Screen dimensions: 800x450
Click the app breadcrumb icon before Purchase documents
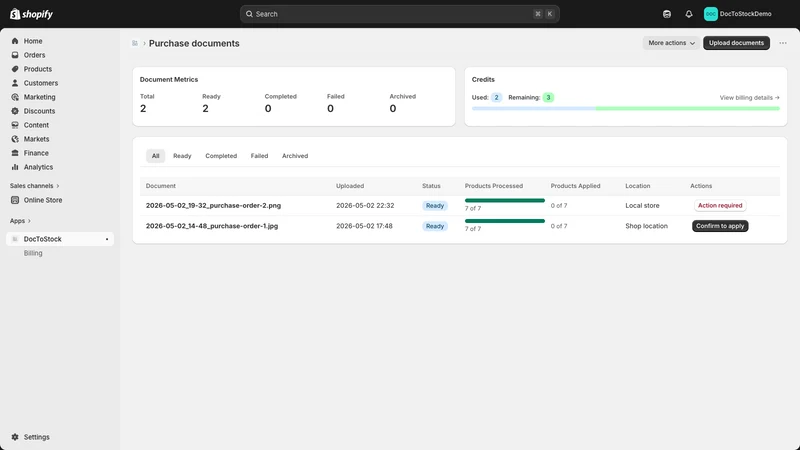(x=135, y=43)
